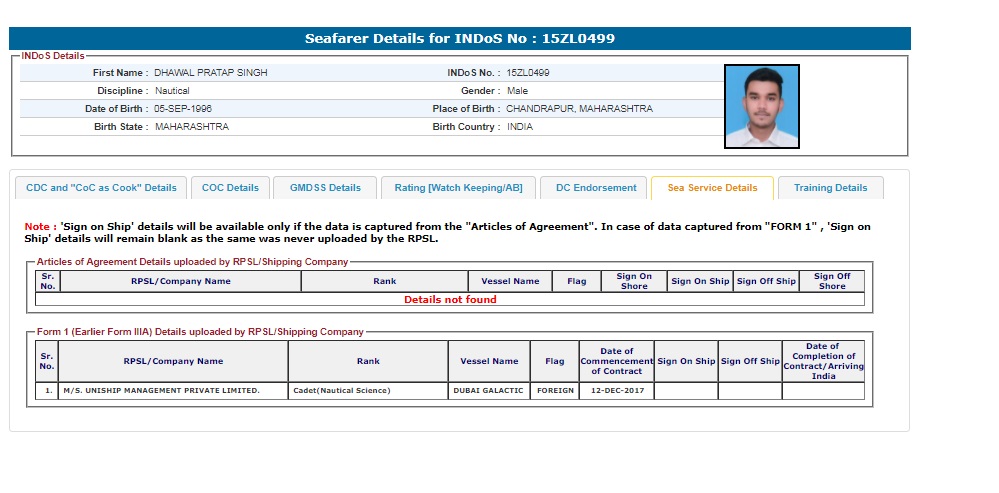Click the "Details not found" message row
The width and height of the screenshot is (999, 493).
(450, 299)
